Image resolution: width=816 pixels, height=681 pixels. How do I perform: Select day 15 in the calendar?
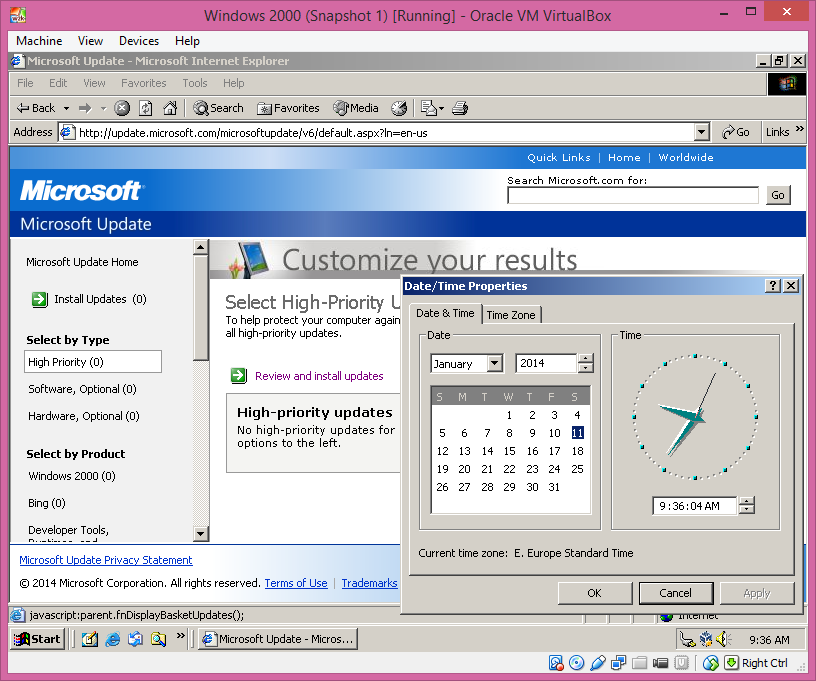[x=509, y=451]
